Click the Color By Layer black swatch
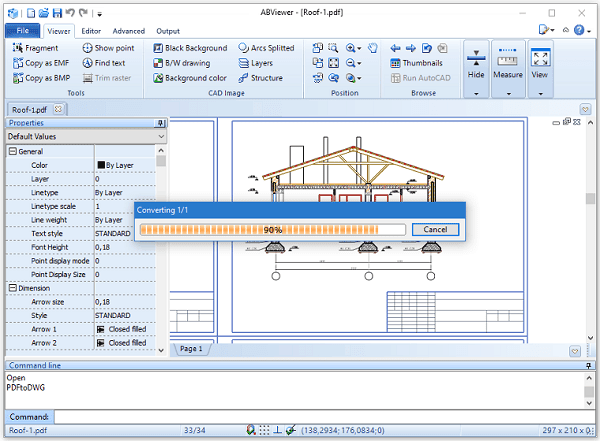Viewport: 600px width, 441px height. (101, 165)
